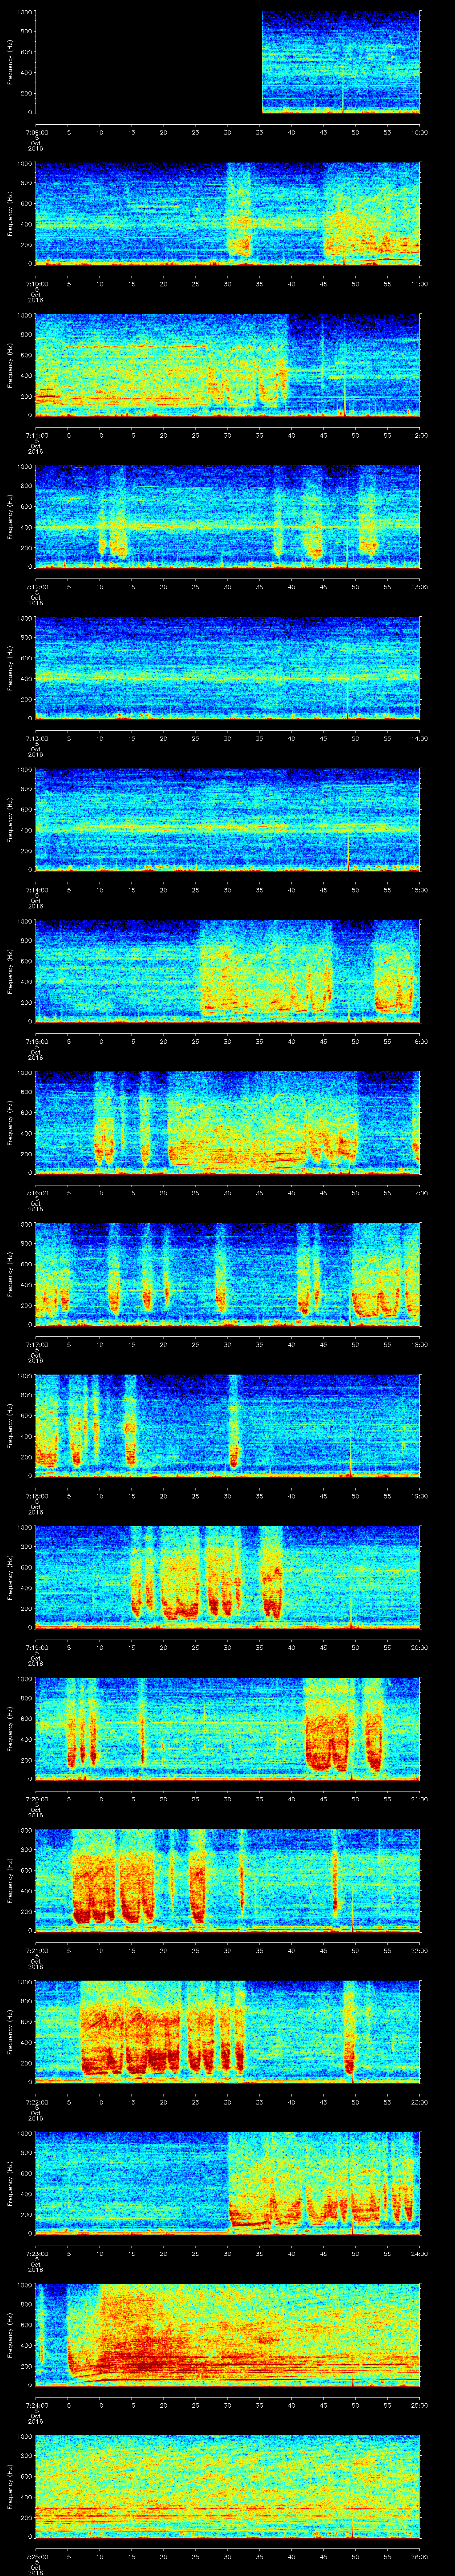
Task: Click the spectrogram panel starting at 7:19:00
Action: (227, 1577)
